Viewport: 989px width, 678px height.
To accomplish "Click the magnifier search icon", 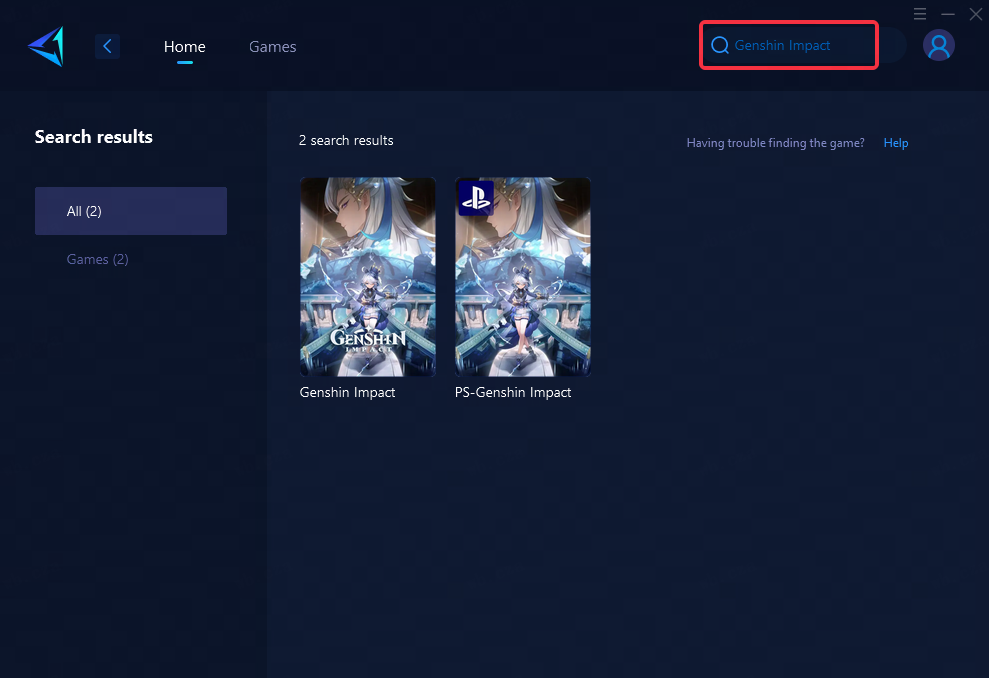I will [720, 45].
